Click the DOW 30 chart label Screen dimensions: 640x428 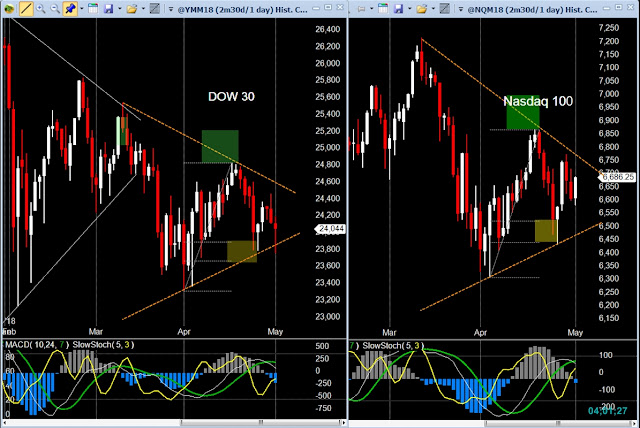pos(231,96)
